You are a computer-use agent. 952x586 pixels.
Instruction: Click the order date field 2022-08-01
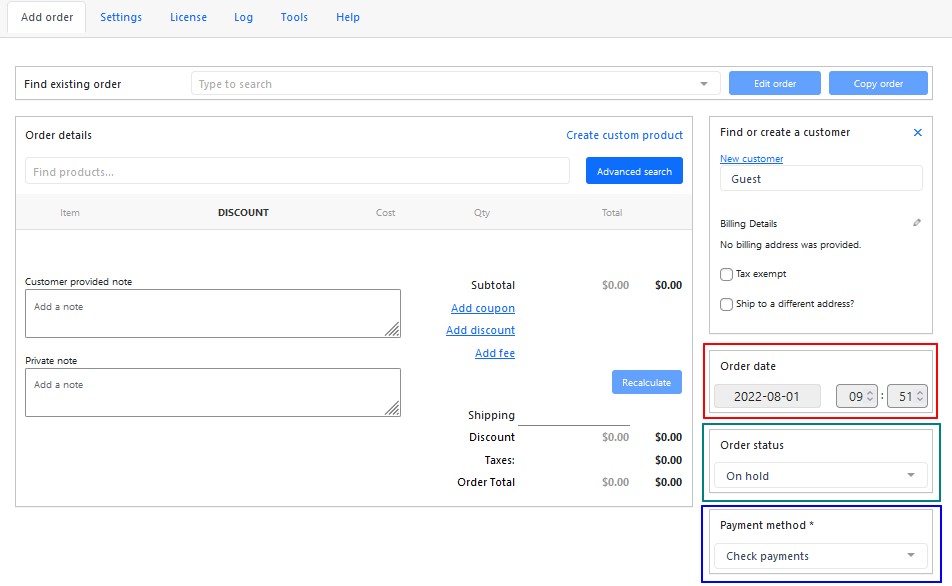[767, 397]
